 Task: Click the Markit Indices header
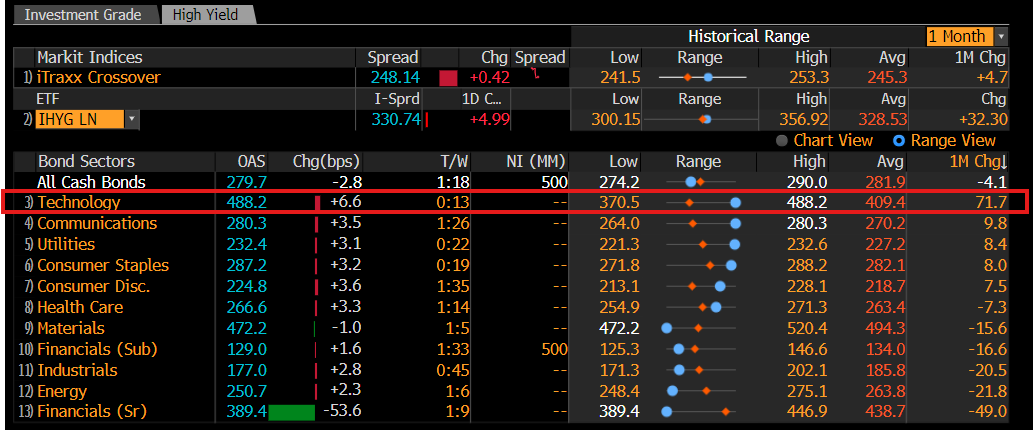(90, 57)
